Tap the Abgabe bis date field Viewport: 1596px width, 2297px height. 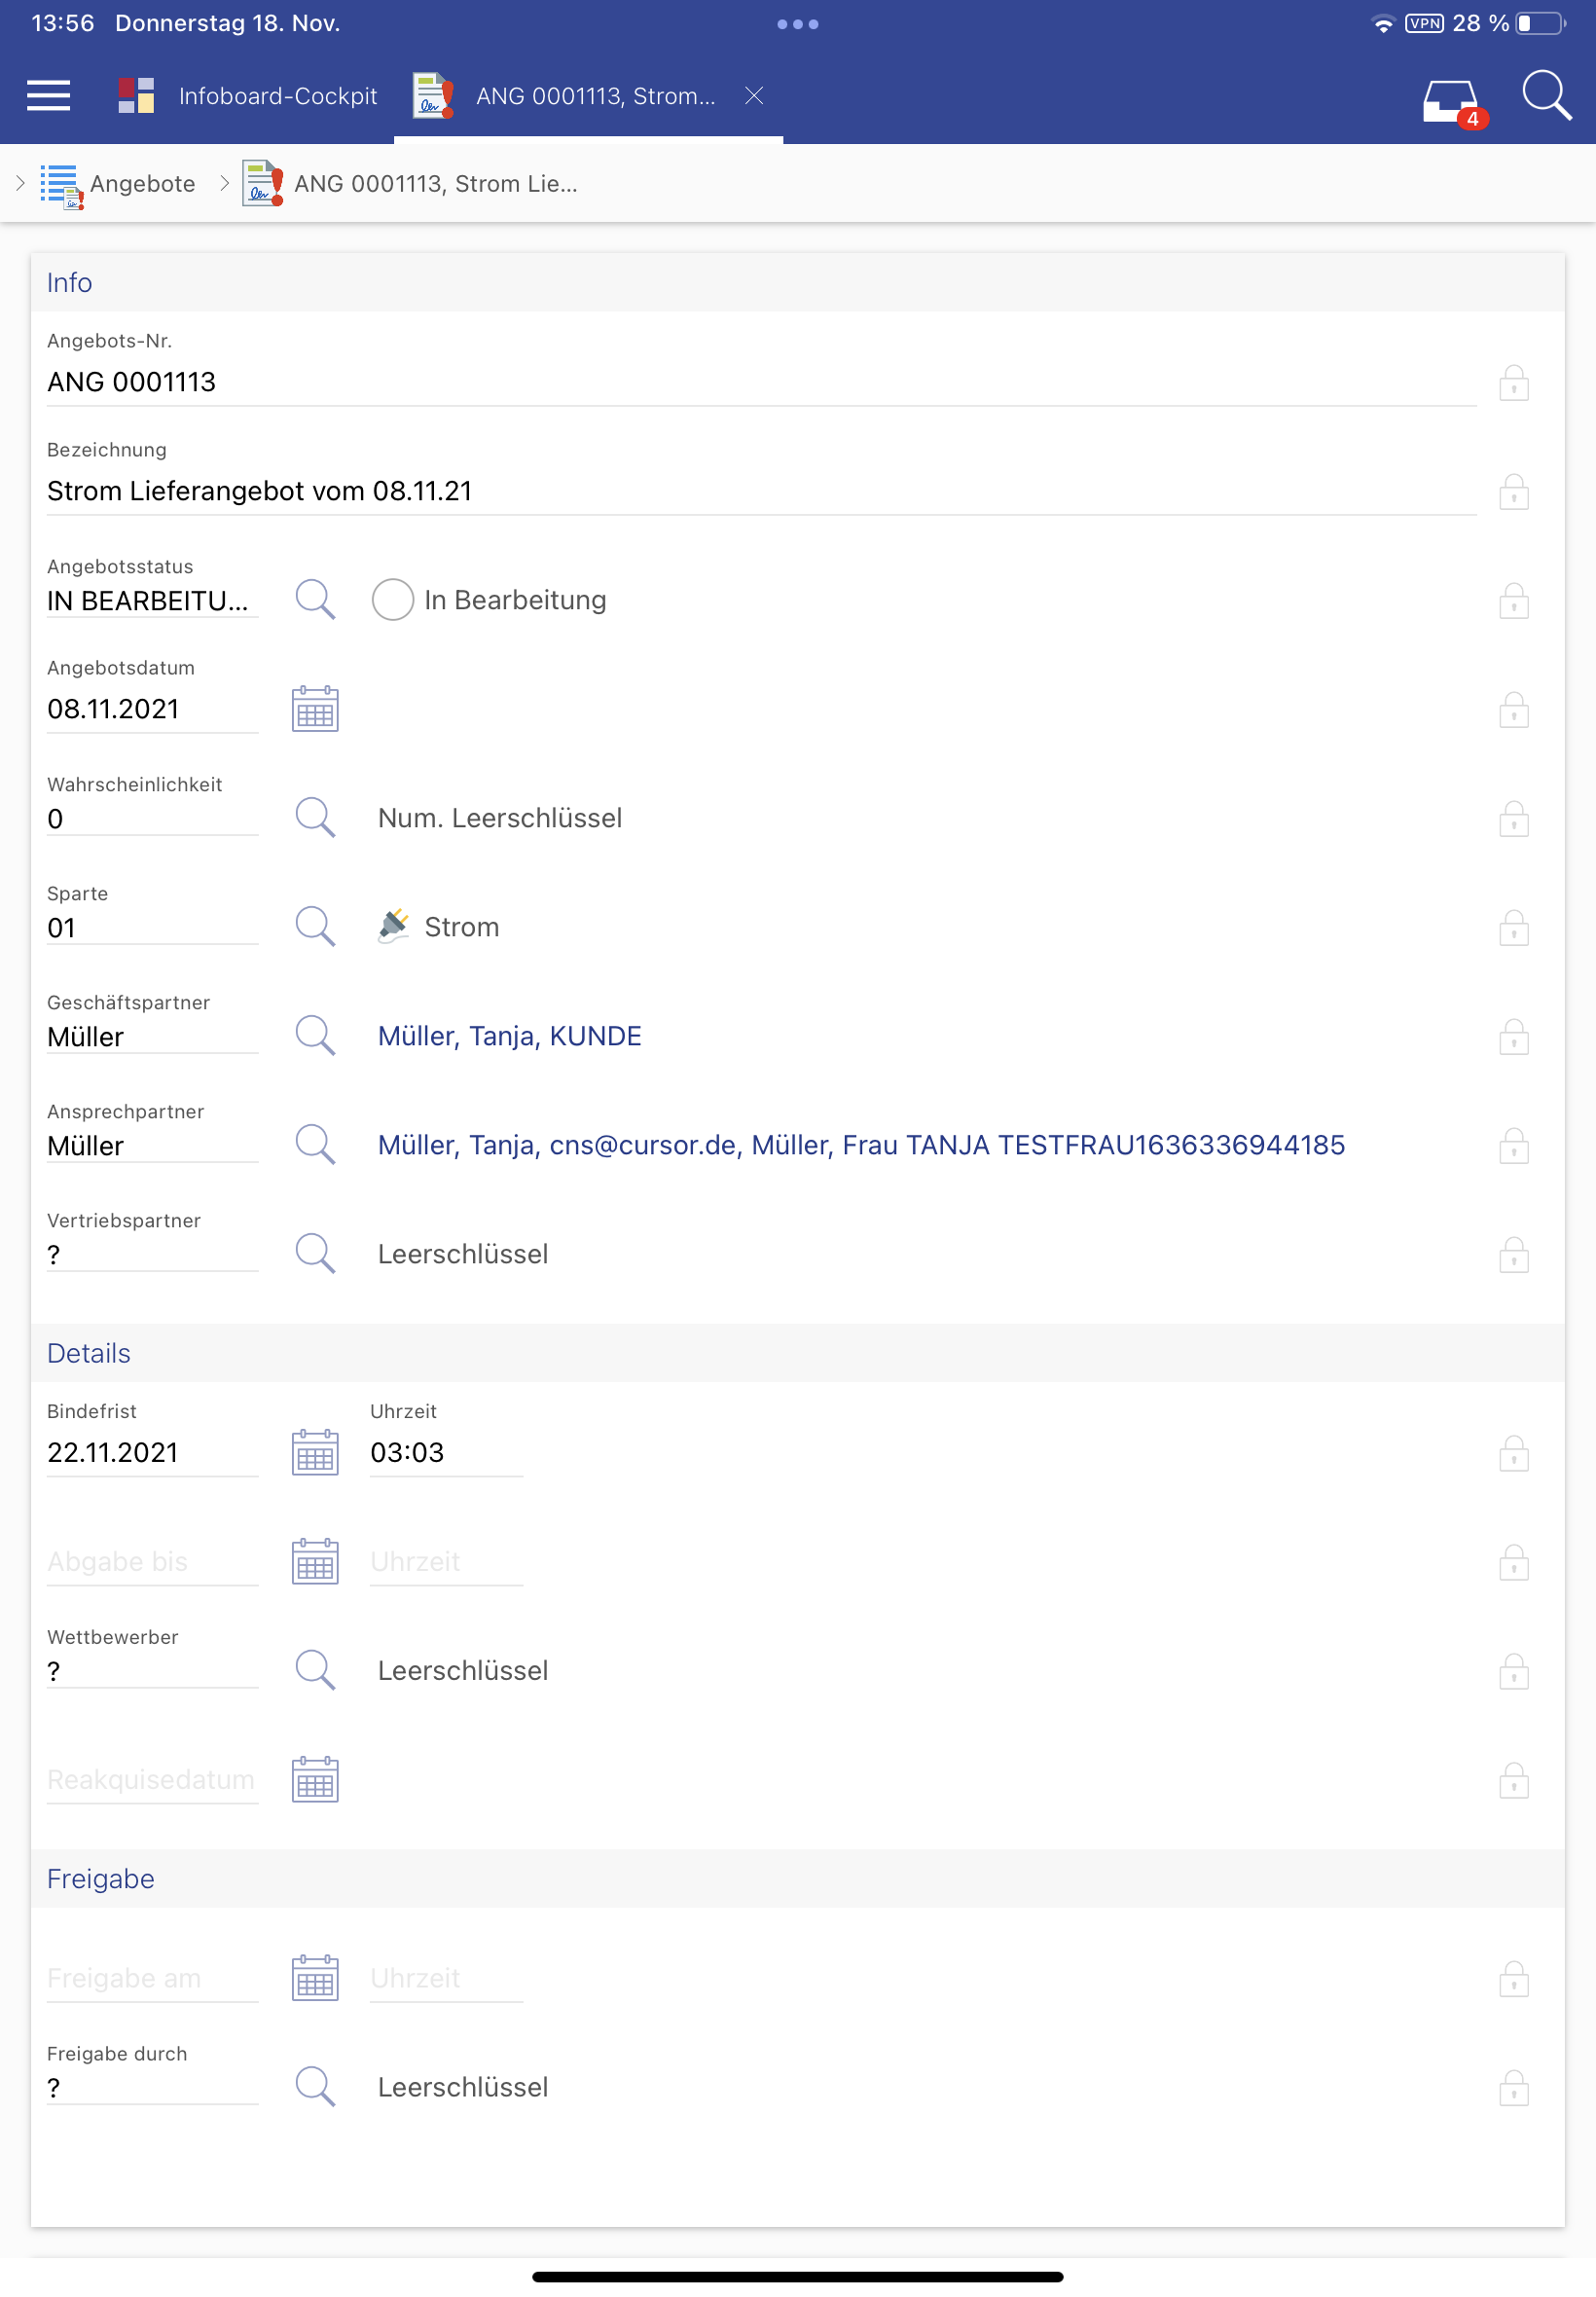click(x=150, y=1562)
